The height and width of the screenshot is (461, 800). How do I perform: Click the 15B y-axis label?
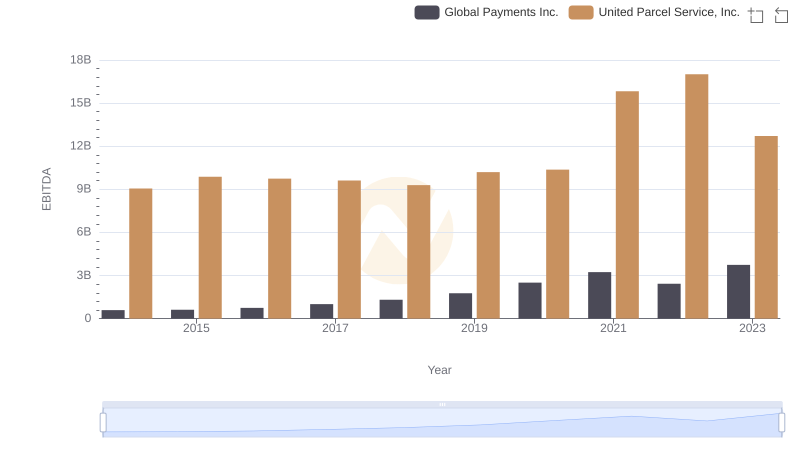[x=81, y=103]
